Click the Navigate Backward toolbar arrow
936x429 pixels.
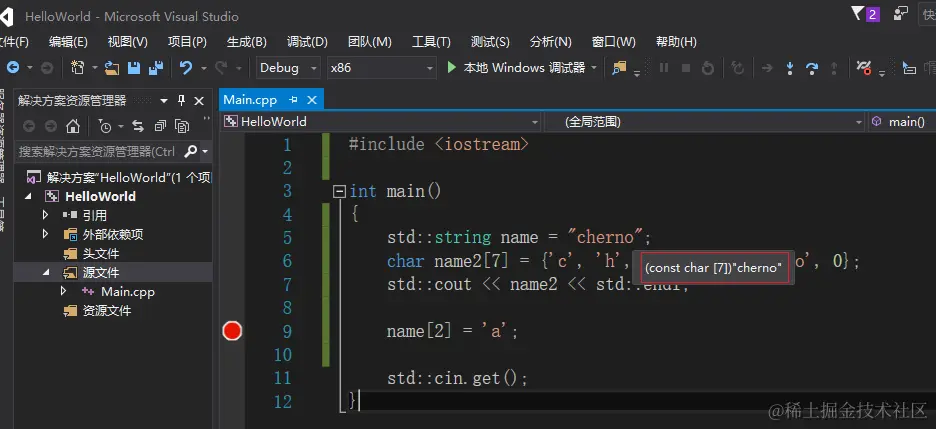pos(13,68)
